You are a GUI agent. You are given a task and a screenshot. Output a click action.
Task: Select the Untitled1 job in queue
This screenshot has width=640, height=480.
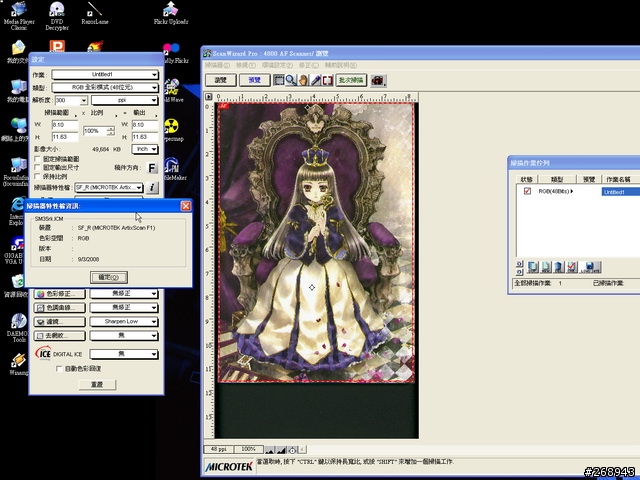[x=620, y=192]
